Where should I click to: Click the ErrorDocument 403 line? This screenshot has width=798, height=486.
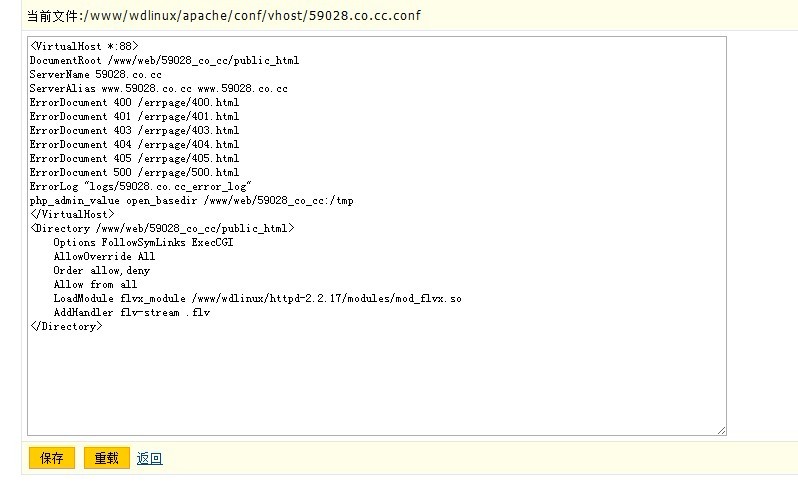(x=134, y=130)
